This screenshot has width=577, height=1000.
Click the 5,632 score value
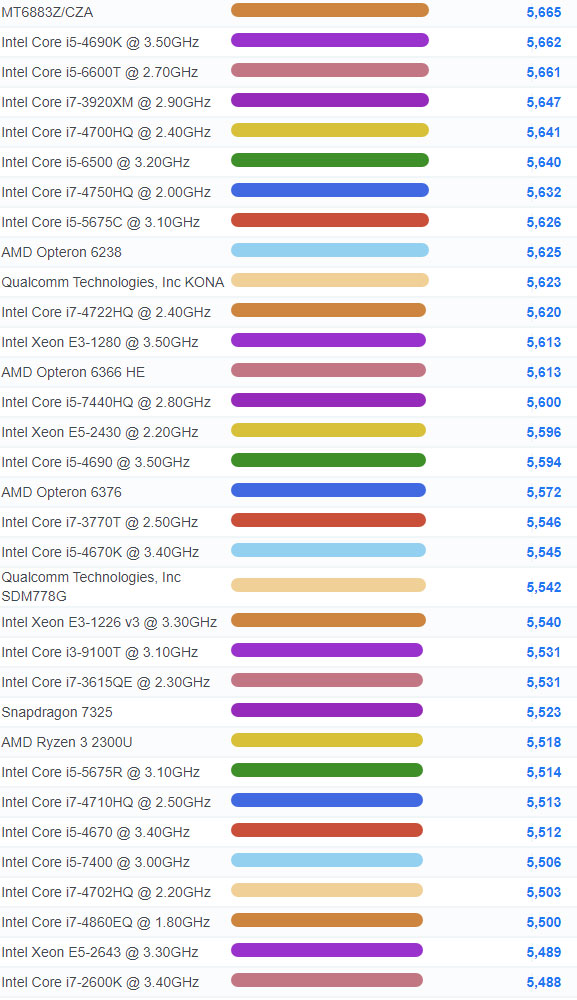(544, 192)
